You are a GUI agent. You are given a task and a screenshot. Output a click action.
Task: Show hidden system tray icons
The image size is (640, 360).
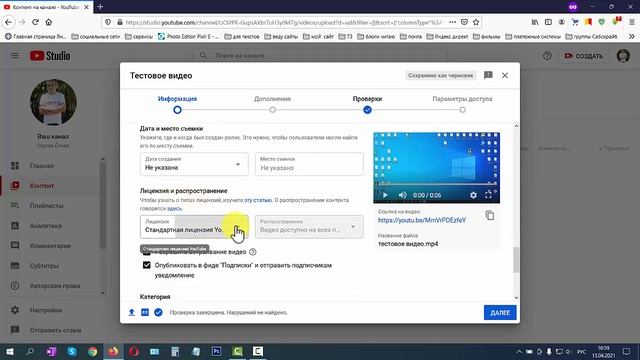(x=519, y=351)
